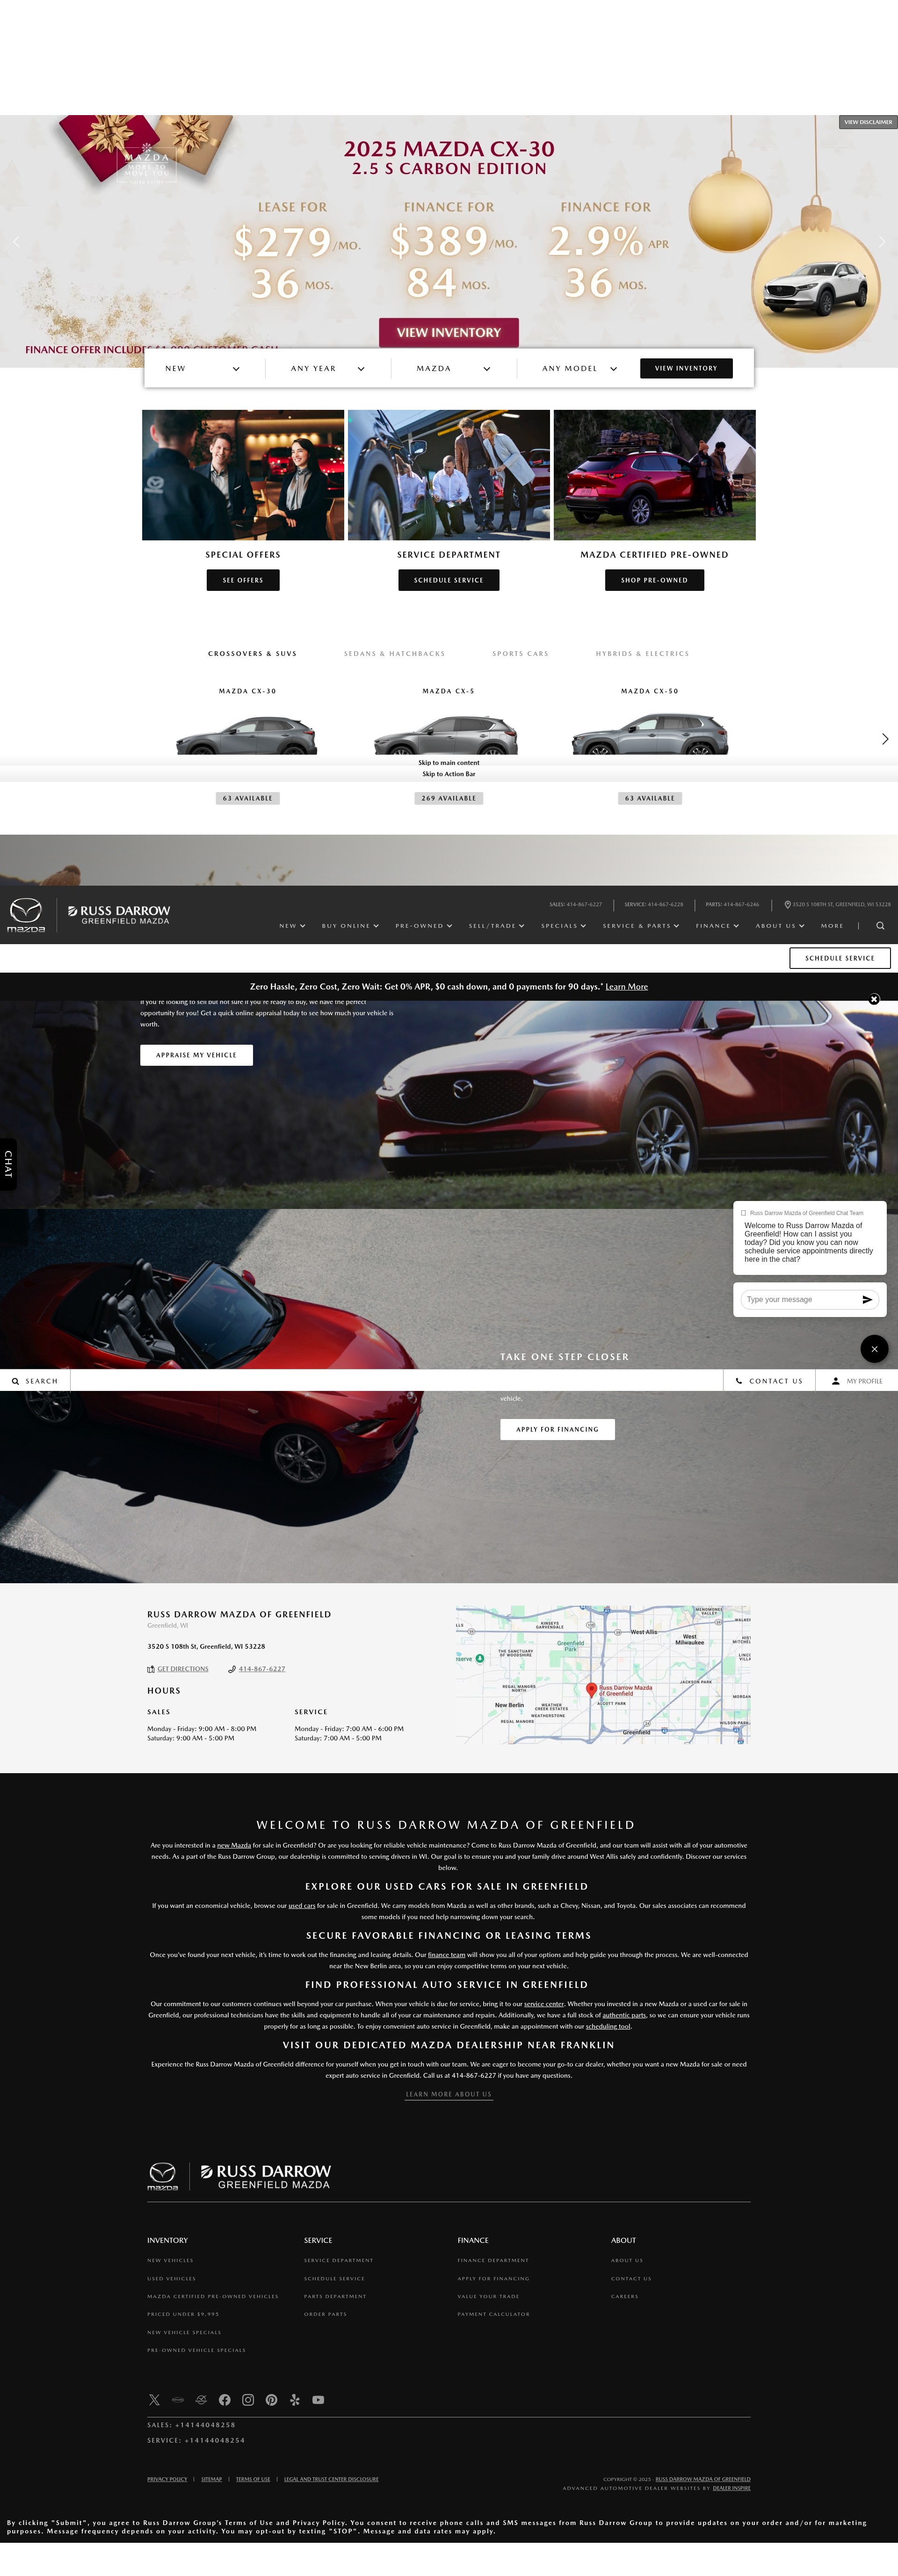Advance to the next hero slide arrow

pyautogui.click(x=881, y=242)
